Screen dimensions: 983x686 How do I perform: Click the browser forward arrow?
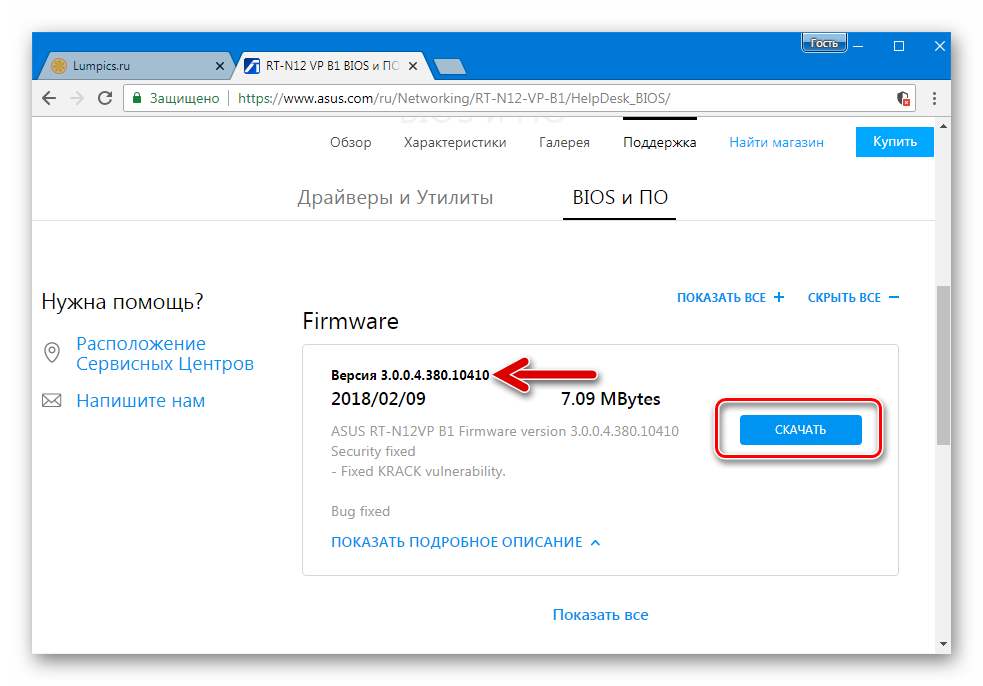point(76,98)
